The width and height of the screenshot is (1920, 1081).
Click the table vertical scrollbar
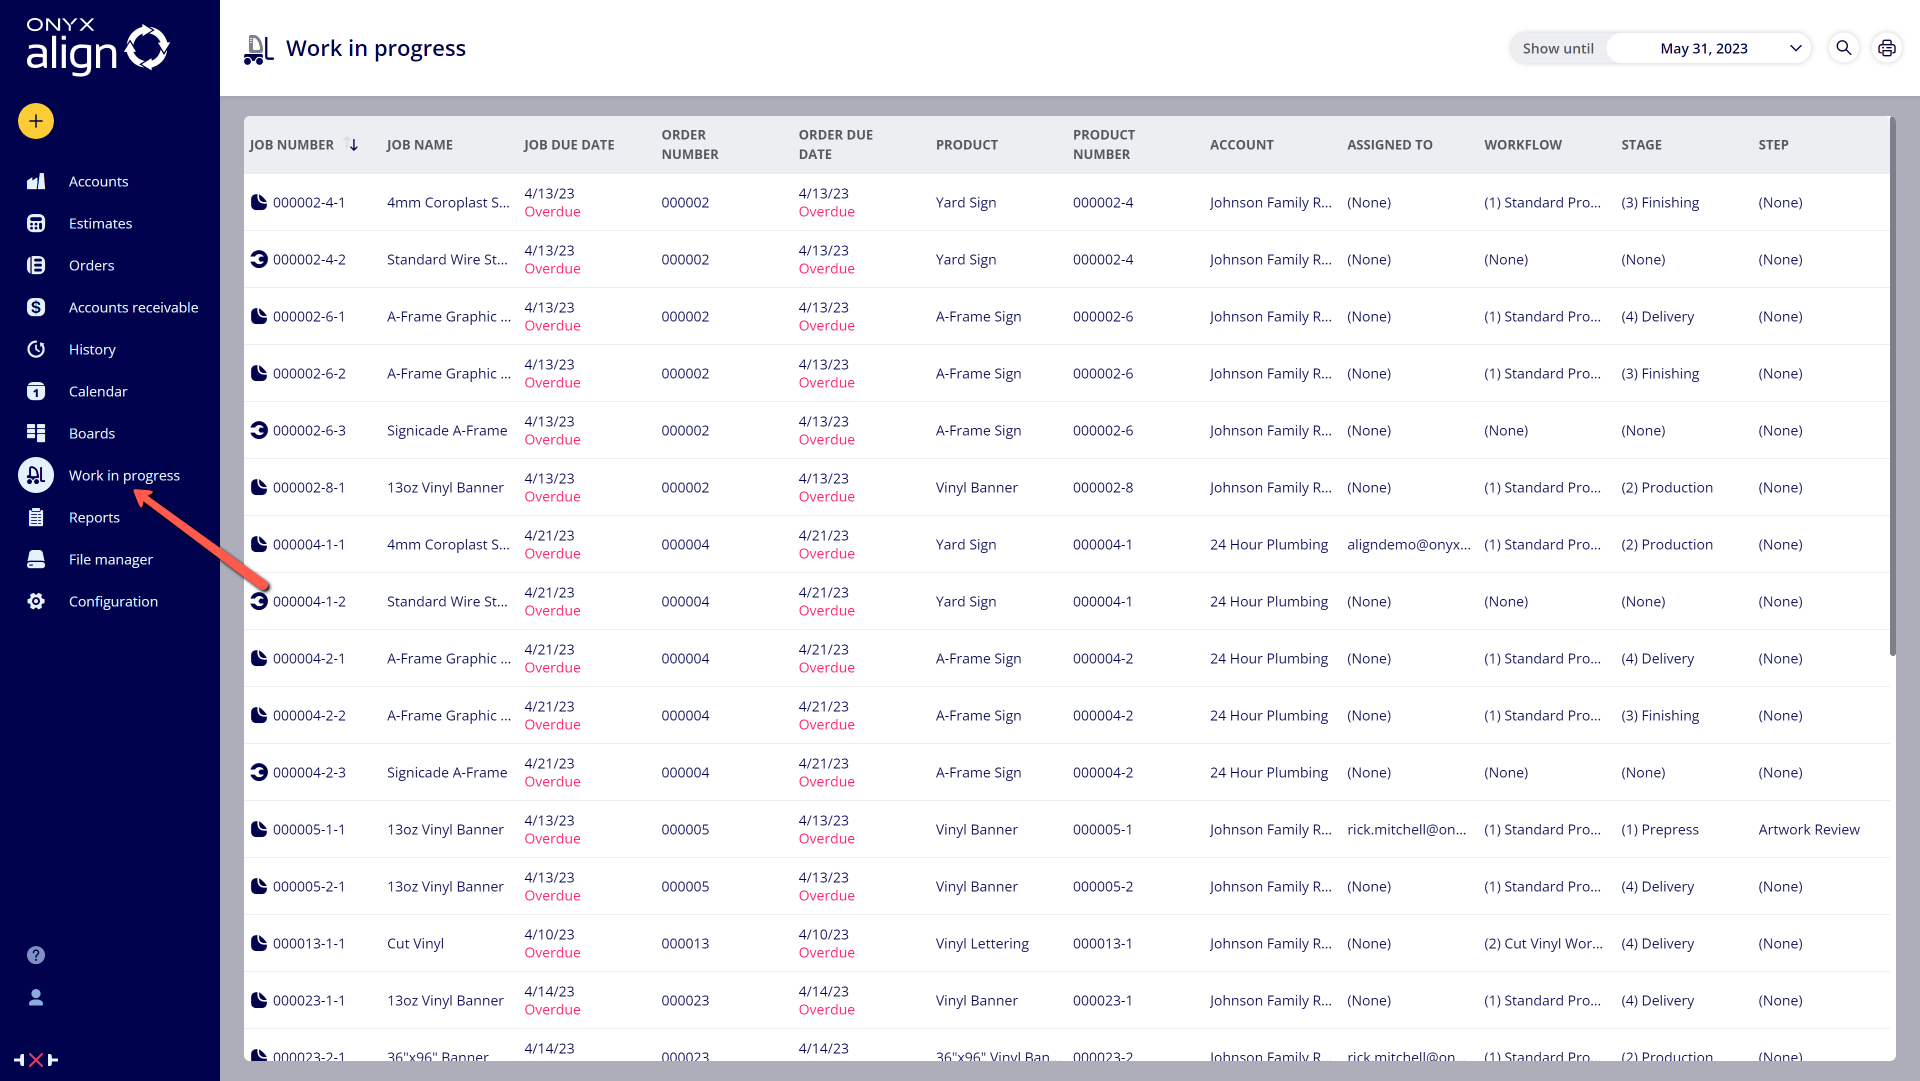coord(1892,387)
